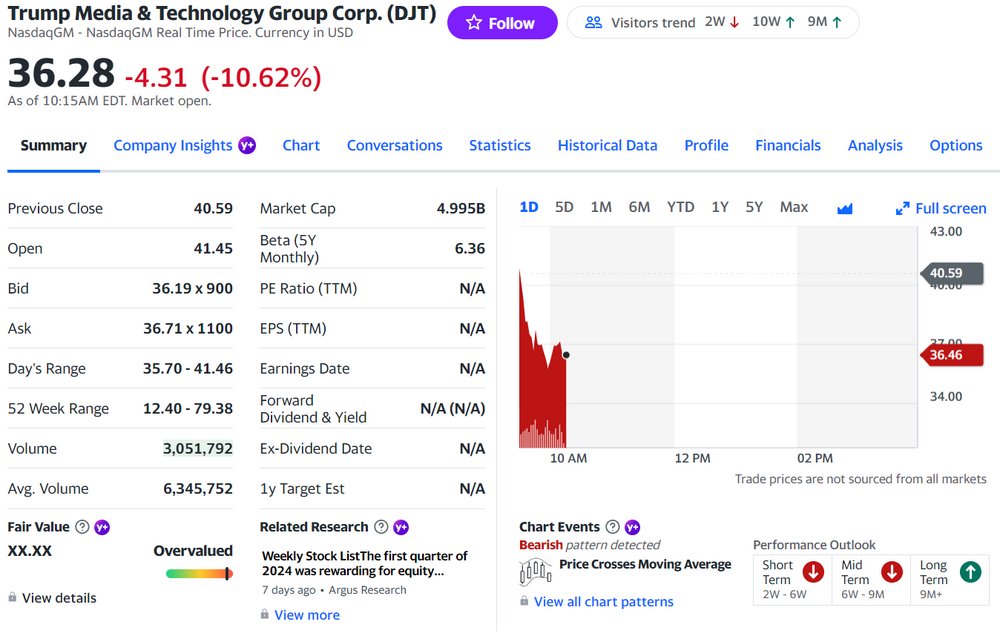Viewport: 1000px width, 636px height.
Task: Switch chart range to 6M
Action: (x=639, y=207)
